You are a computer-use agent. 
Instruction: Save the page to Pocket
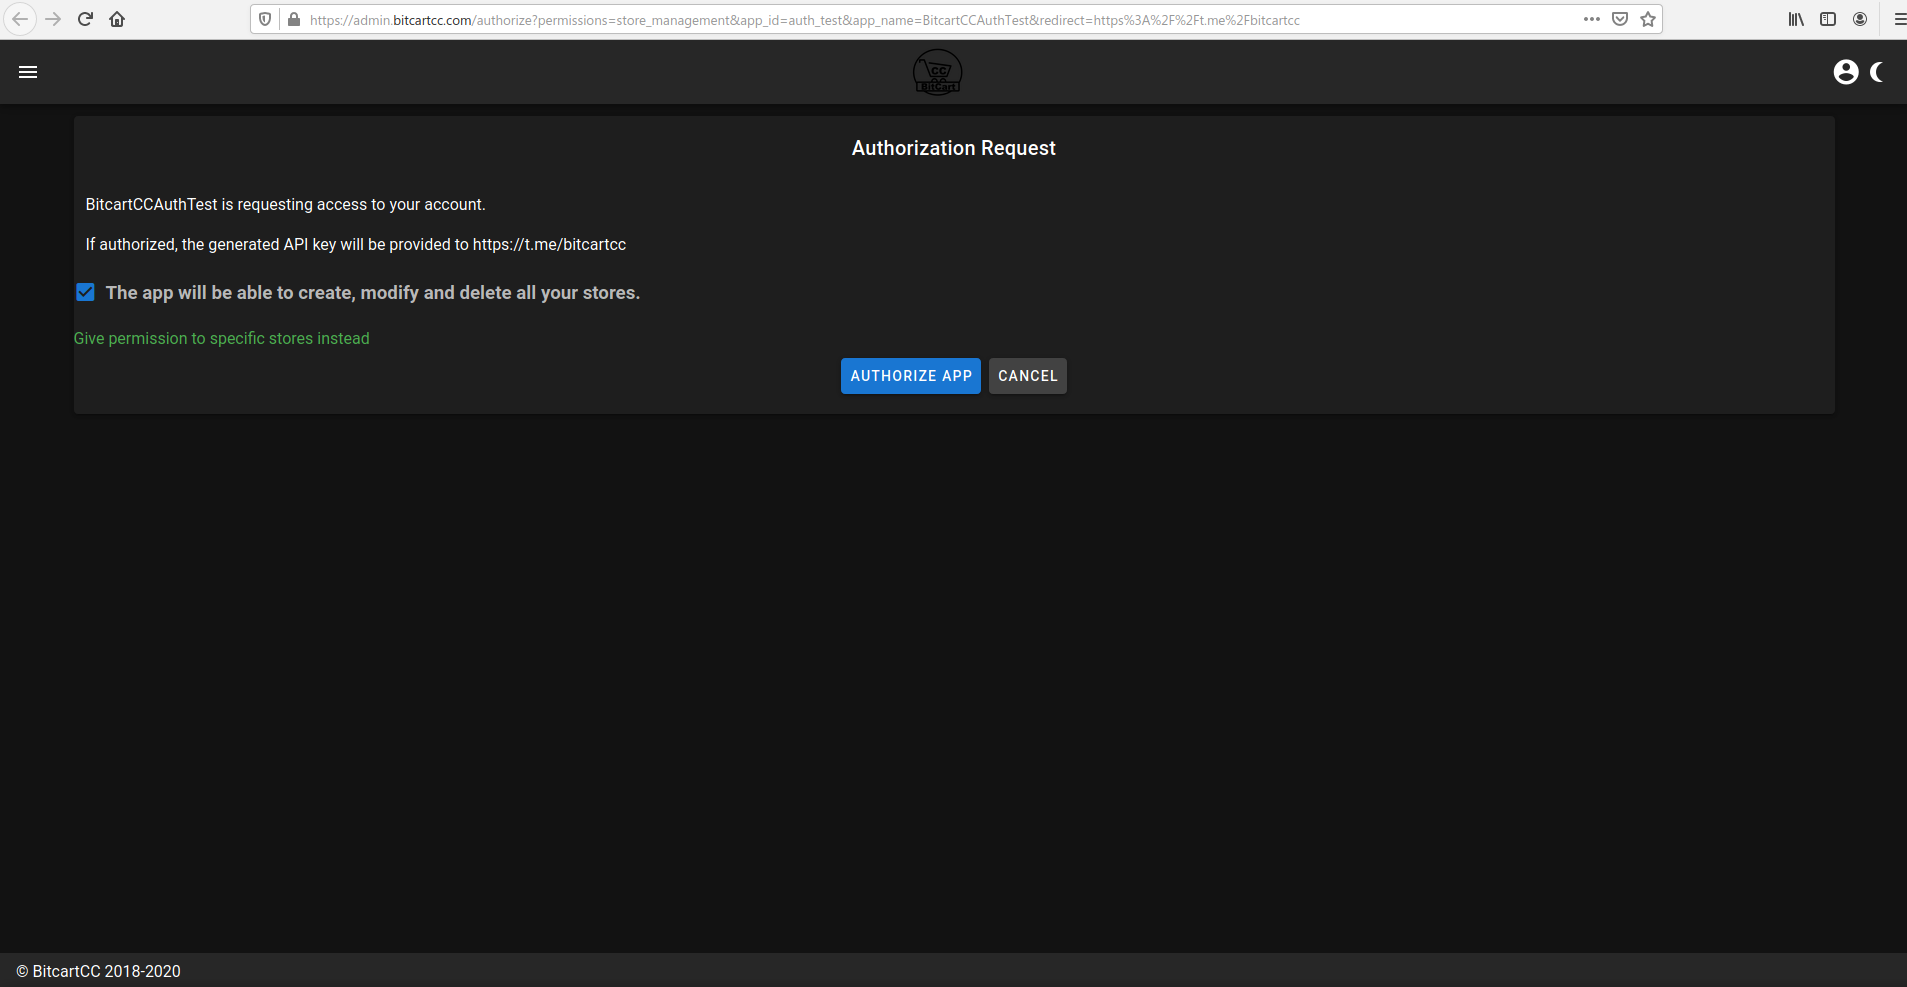click(x=1620, y=19)
